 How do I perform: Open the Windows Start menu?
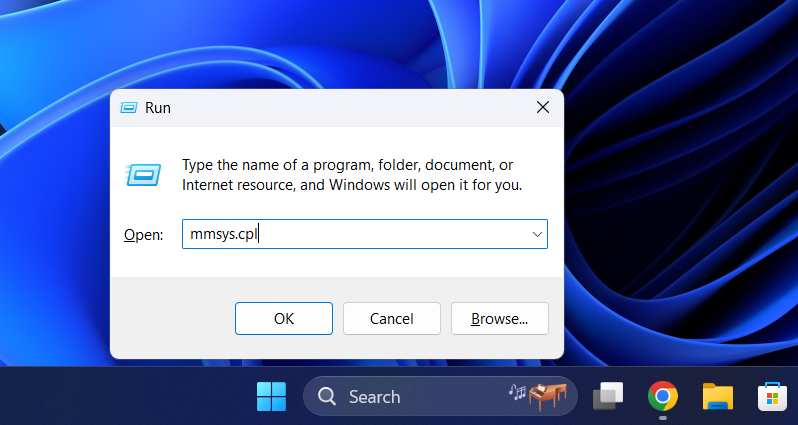click(271, 397)
